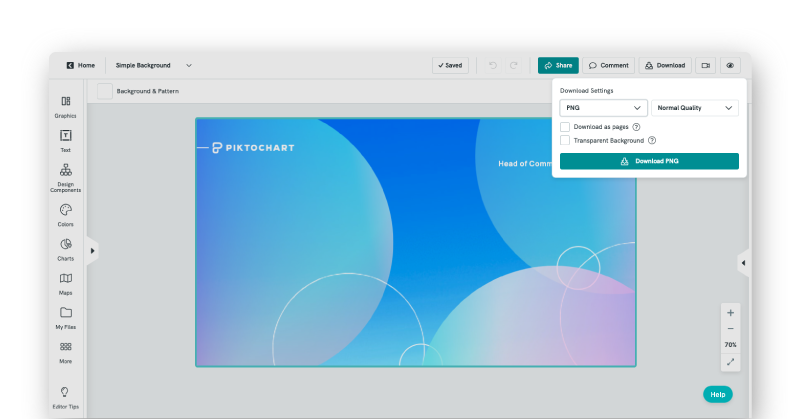Viewport: 801px width, 419px height.
Task: Open help icon beside Transparent Background
Action: 652,140
